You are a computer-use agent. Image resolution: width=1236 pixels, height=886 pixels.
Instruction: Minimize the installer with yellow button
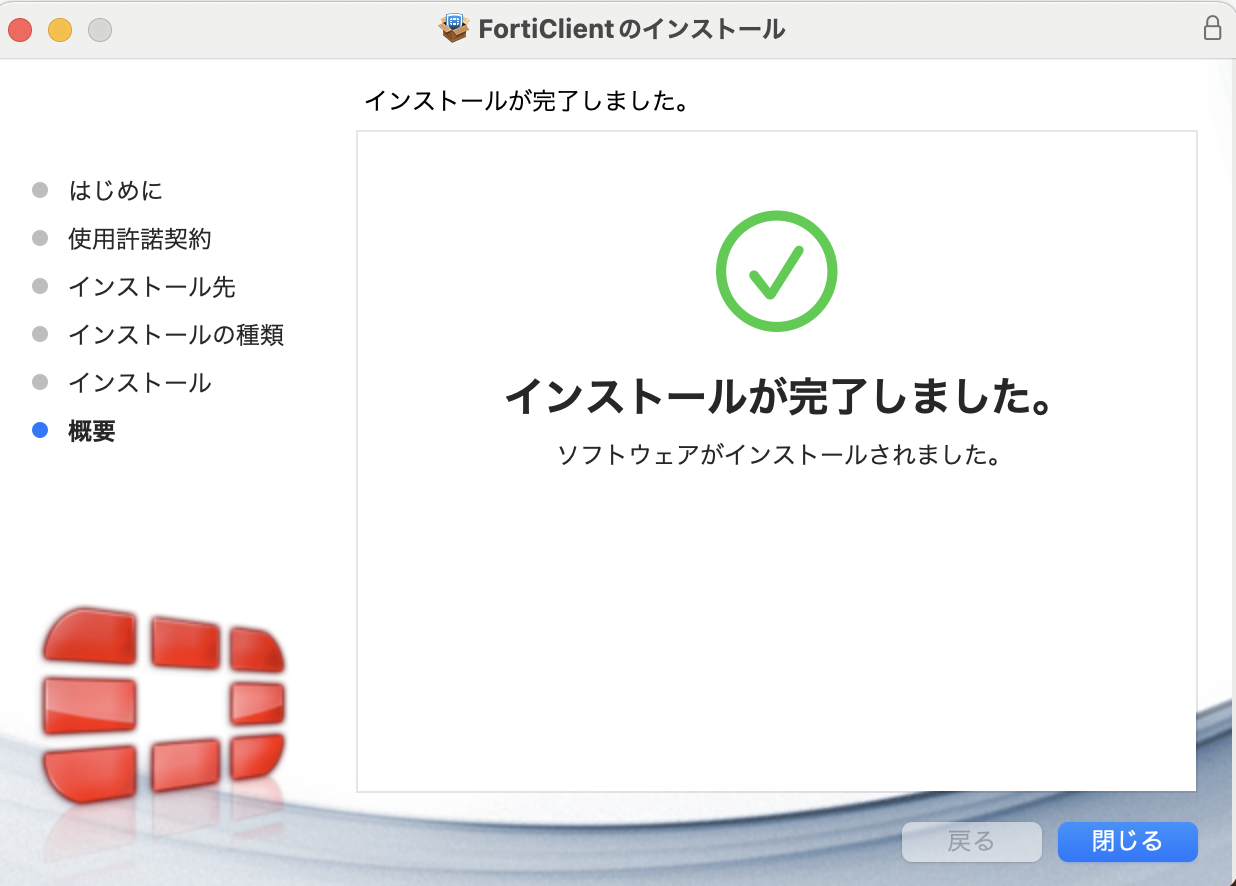click(x=60, y=30)
